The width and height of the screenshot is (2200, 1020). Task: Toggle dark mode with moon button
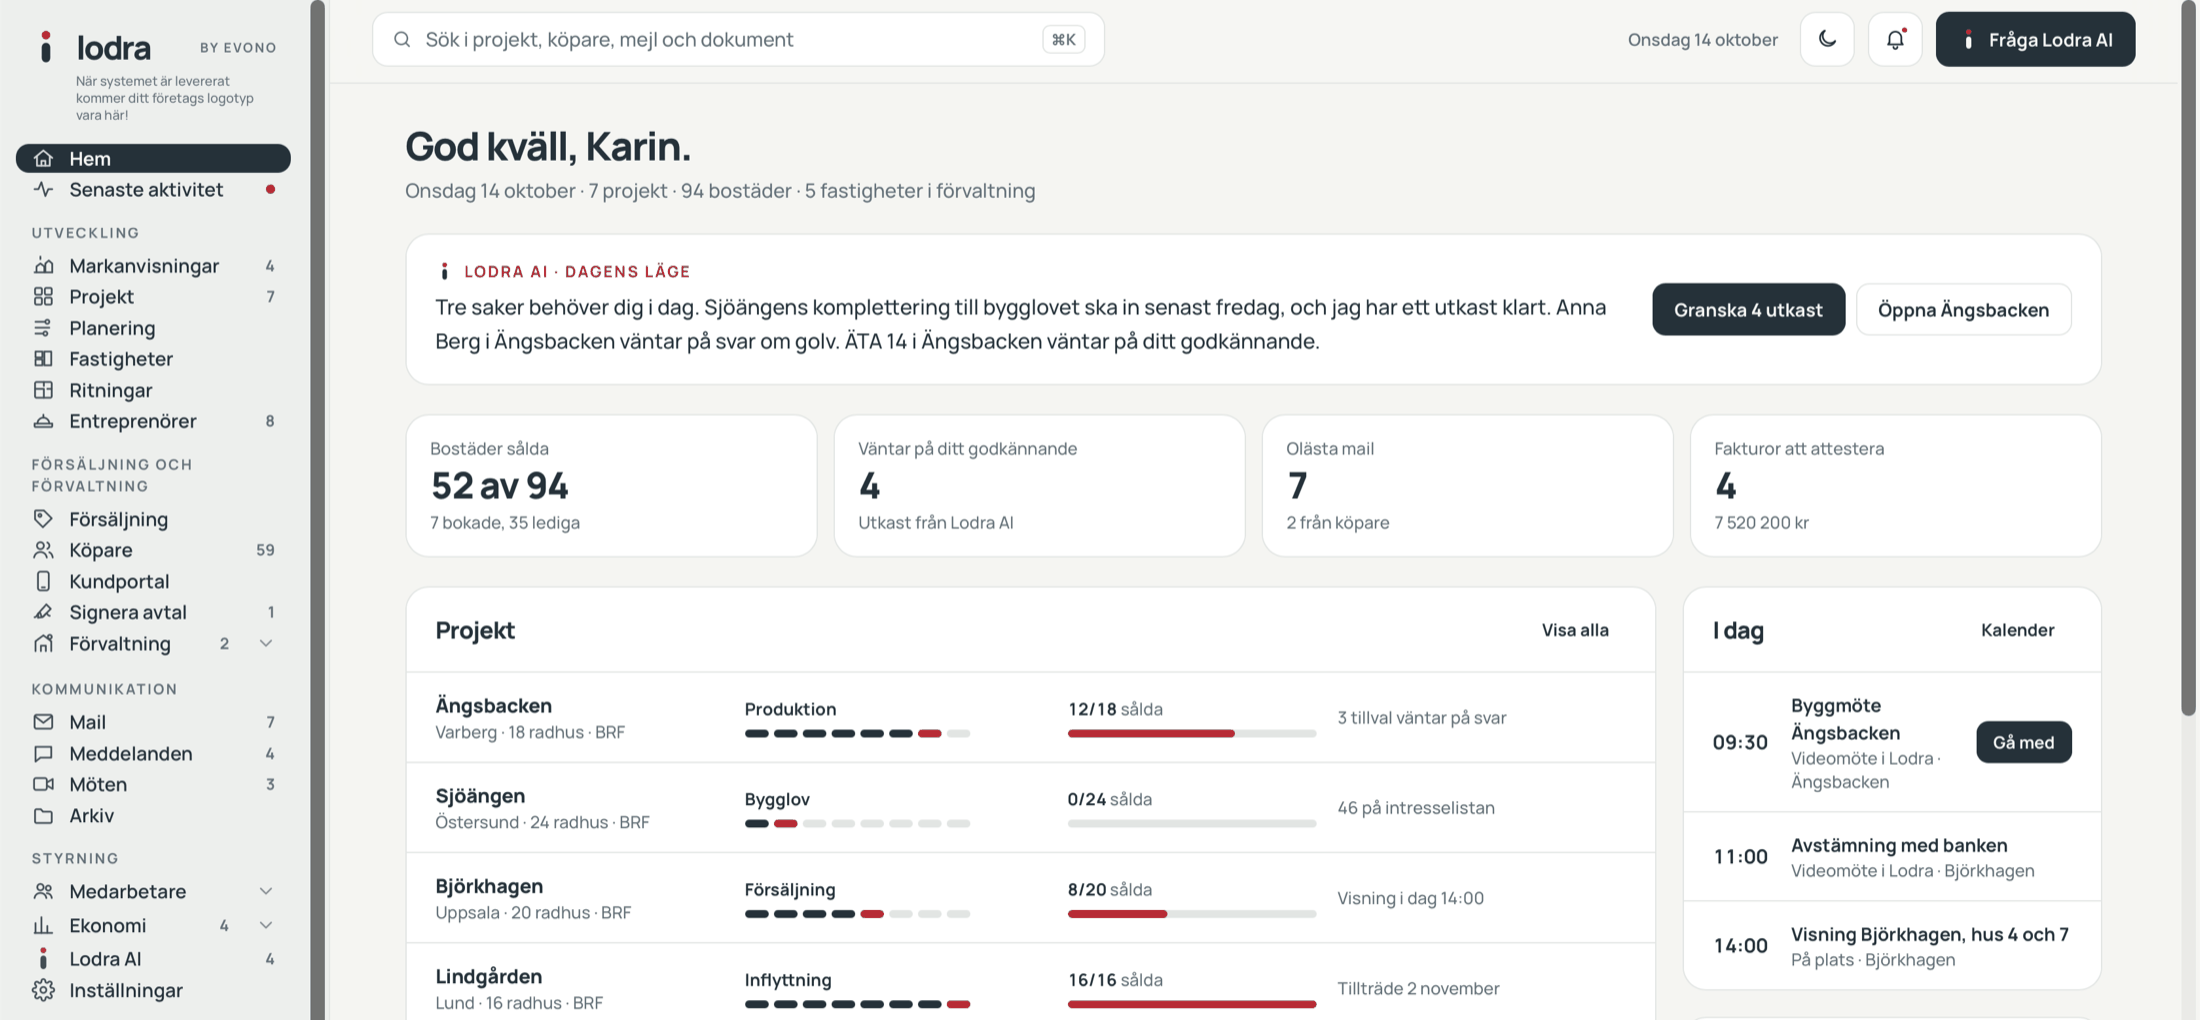1827,39
